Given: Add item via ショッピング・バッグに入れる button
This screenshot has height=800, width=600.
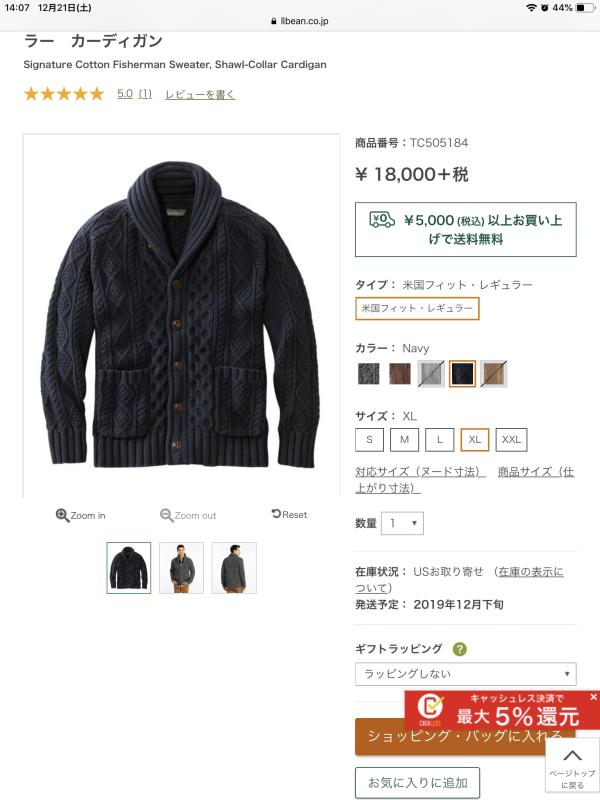Looking at the screenshot, I should (465, 736).
